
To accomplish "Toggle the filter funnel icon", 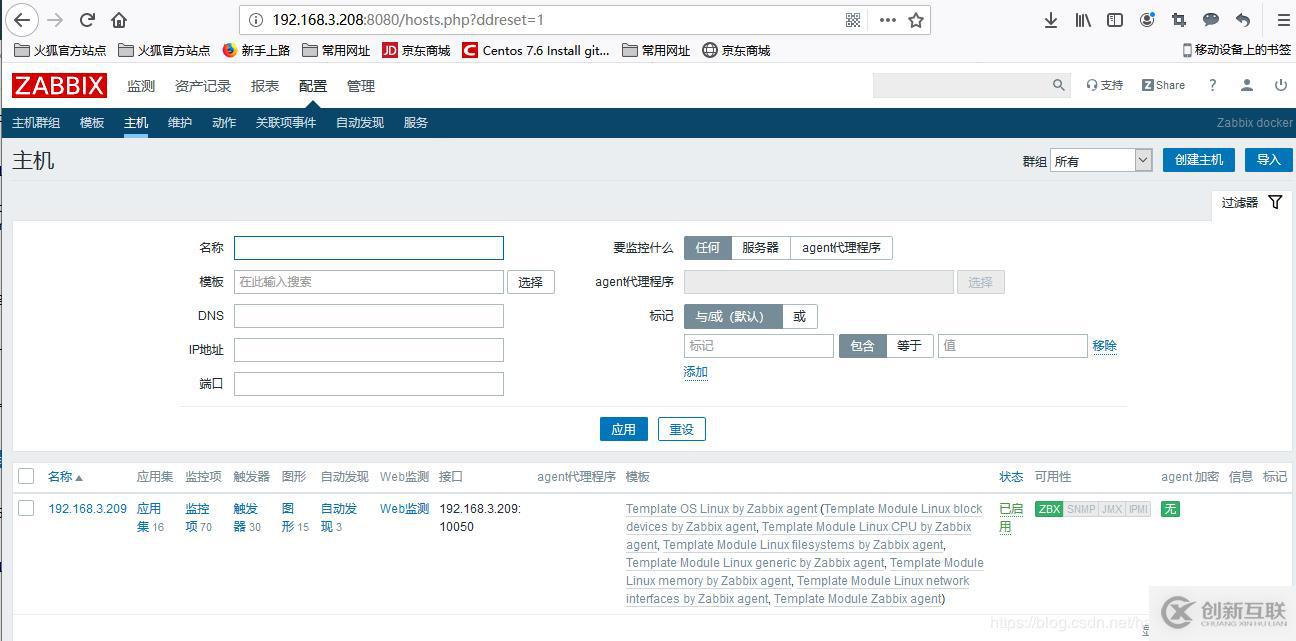I will point(1275,202).
